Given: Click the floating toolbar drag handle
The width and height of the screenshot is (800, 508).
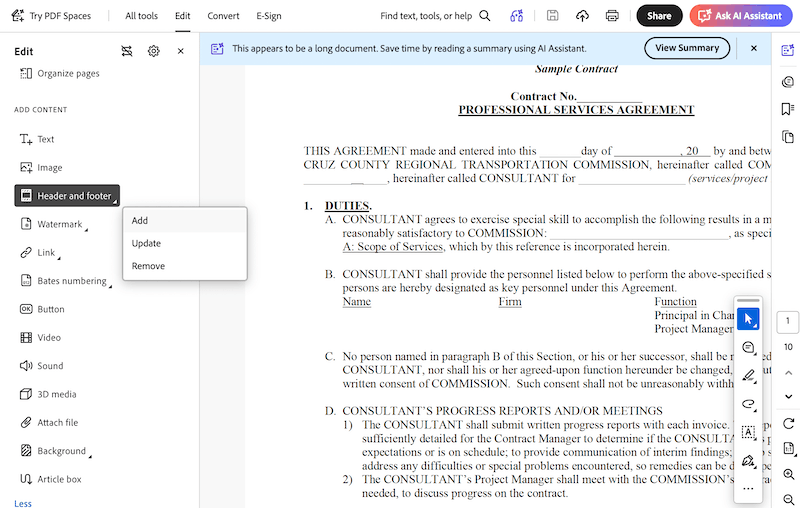Looking at the screenshot, I should click(x=748, y=300).
